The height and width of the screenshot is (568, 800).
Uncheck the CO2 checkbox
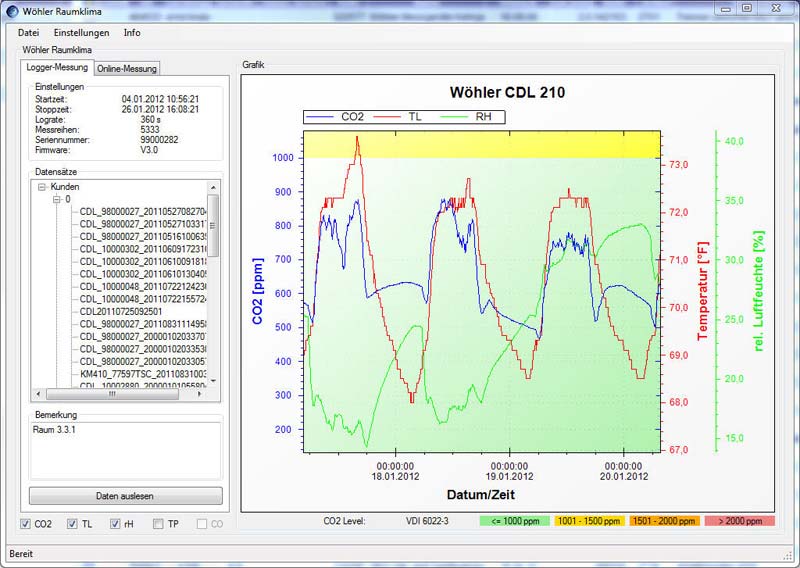[x=26, y=524]
